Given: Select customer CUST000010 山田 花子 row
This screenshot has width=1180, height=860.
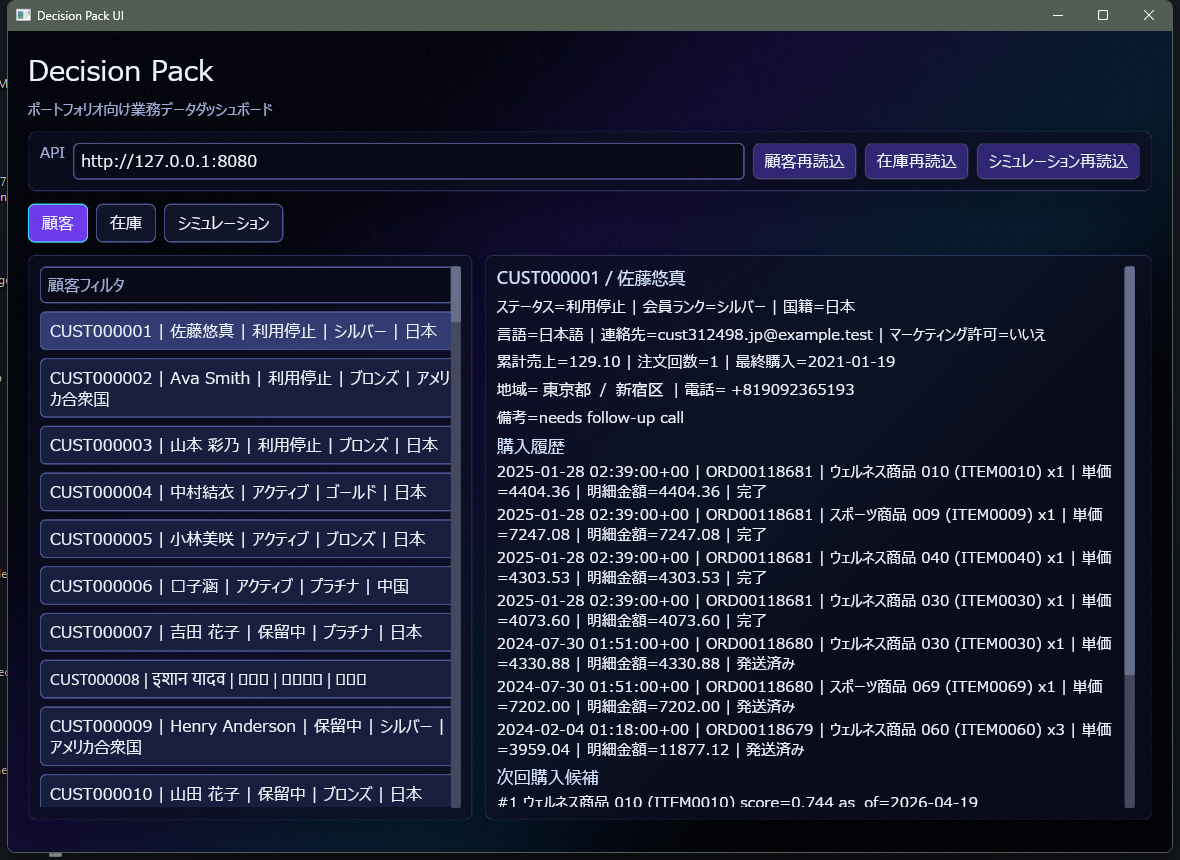Looking at the screenshot, I should pyautogui.click(x=245, y=792).
